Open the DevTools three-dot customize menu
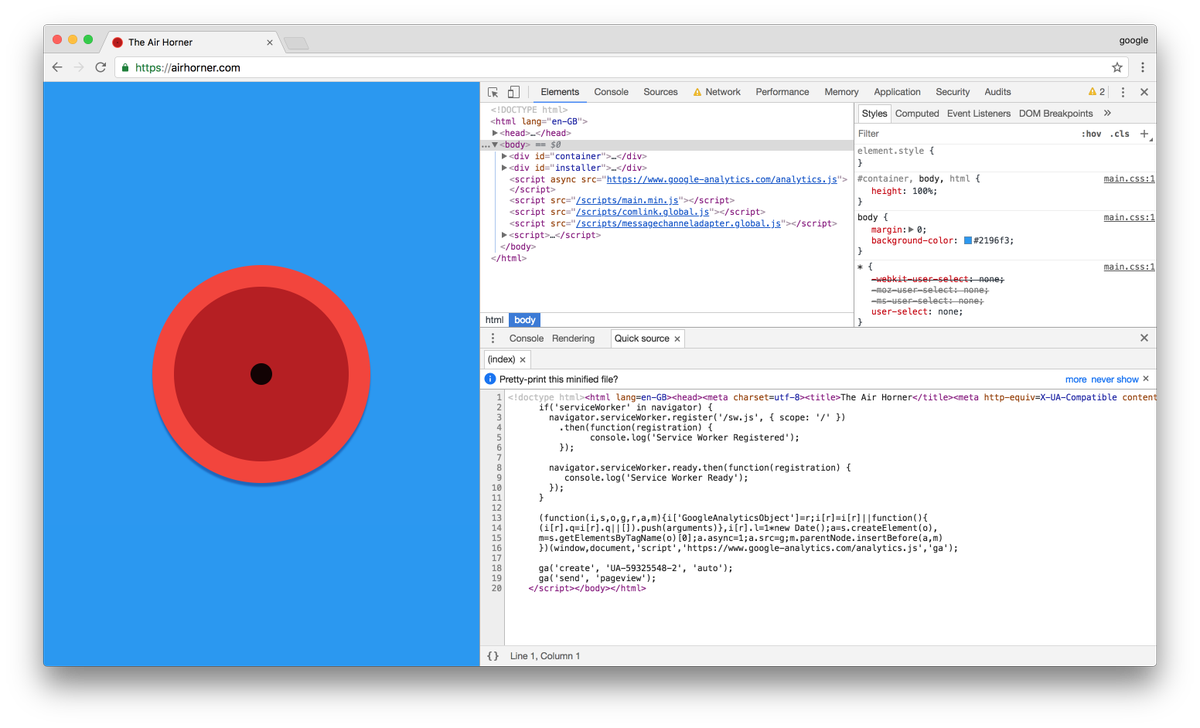1200x728 pixels. [x=1123, y=92]
